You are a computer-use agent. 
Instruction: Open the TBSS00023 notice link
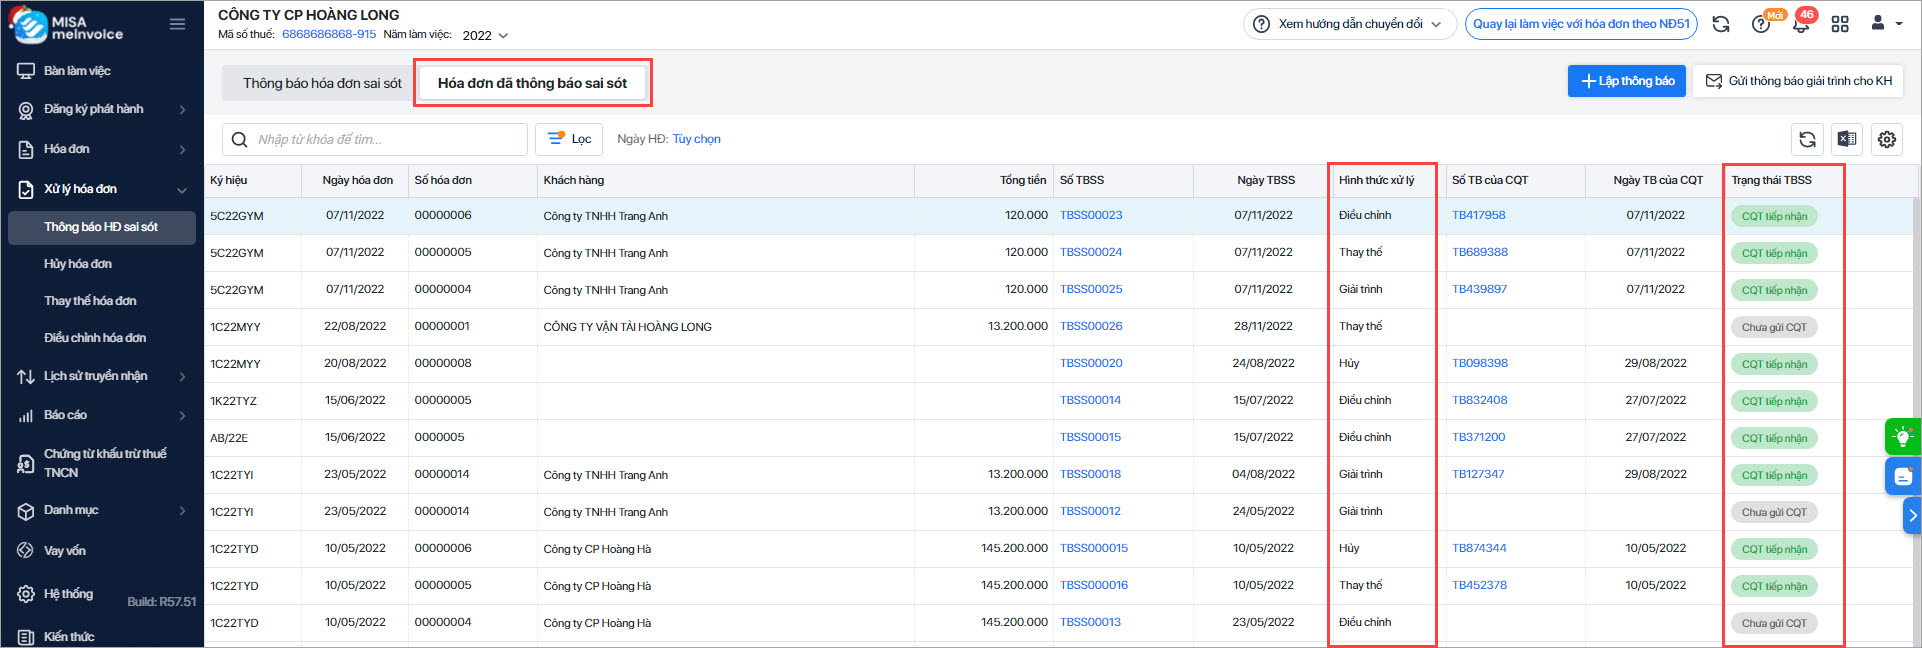point(1091,215)
